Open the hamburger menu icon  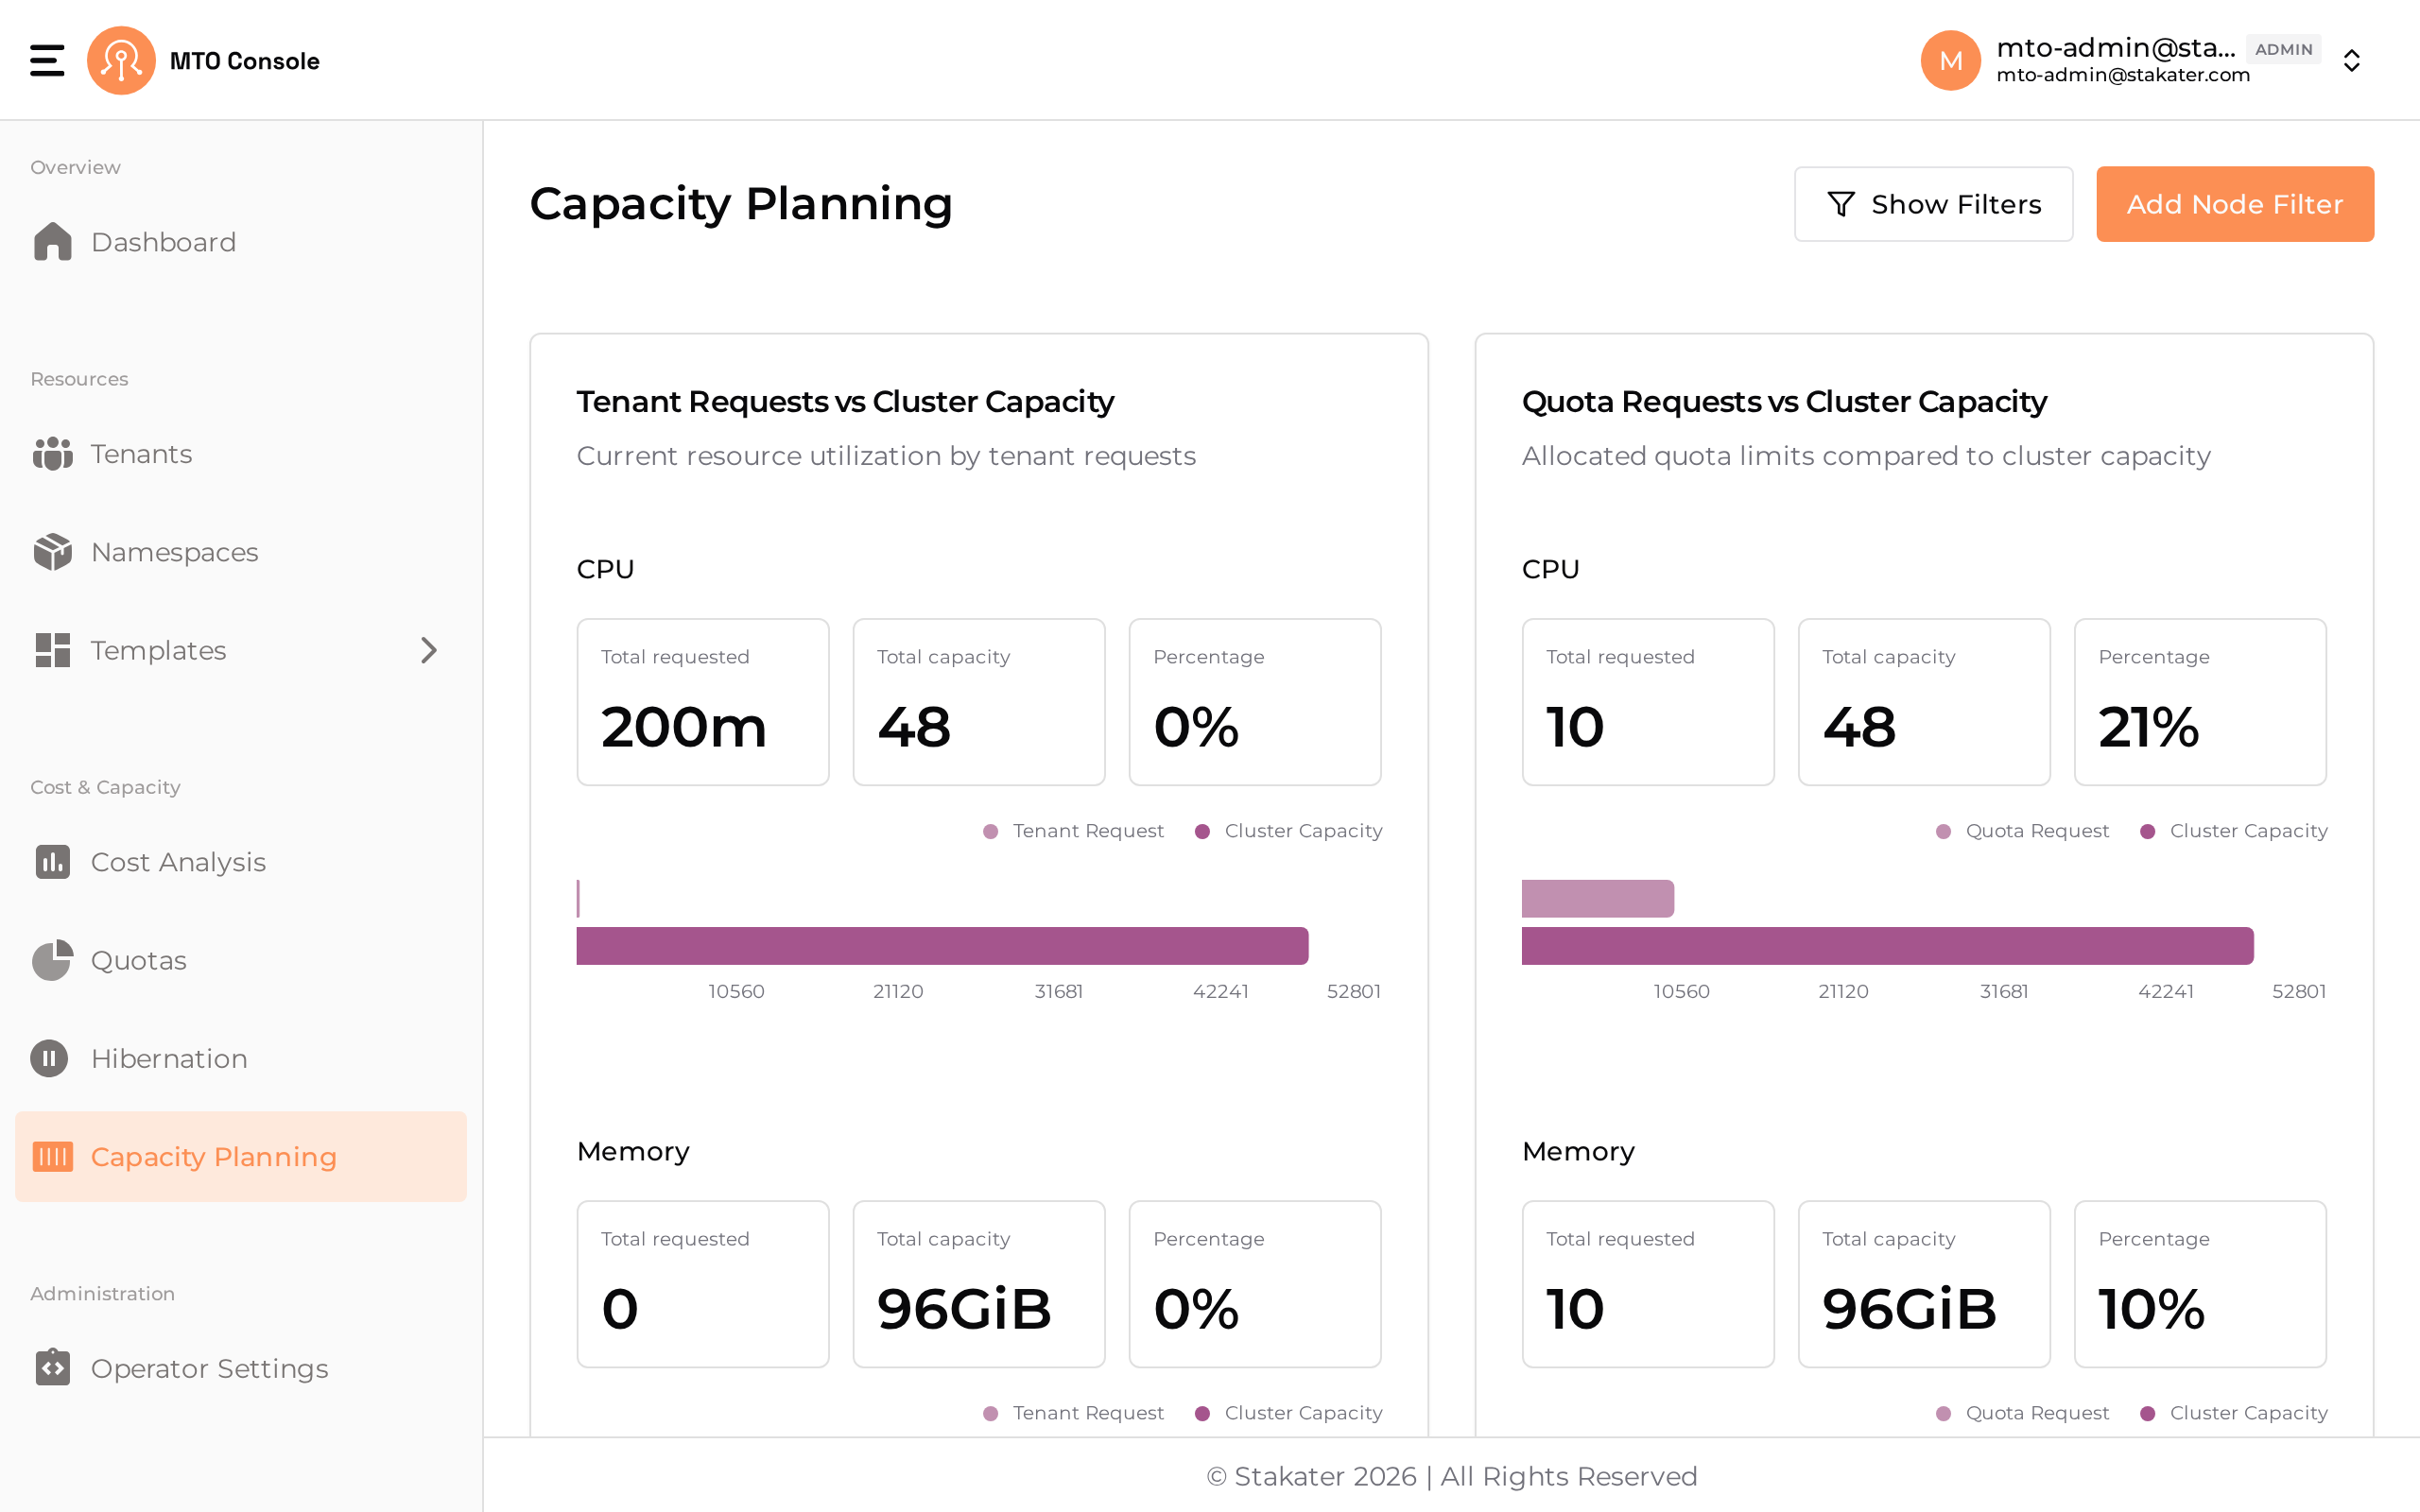coord(47,60)
